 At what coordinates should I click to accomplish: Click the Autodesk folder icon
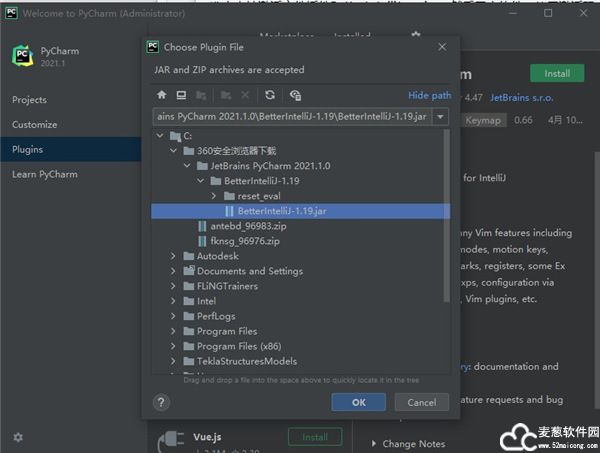189,256
